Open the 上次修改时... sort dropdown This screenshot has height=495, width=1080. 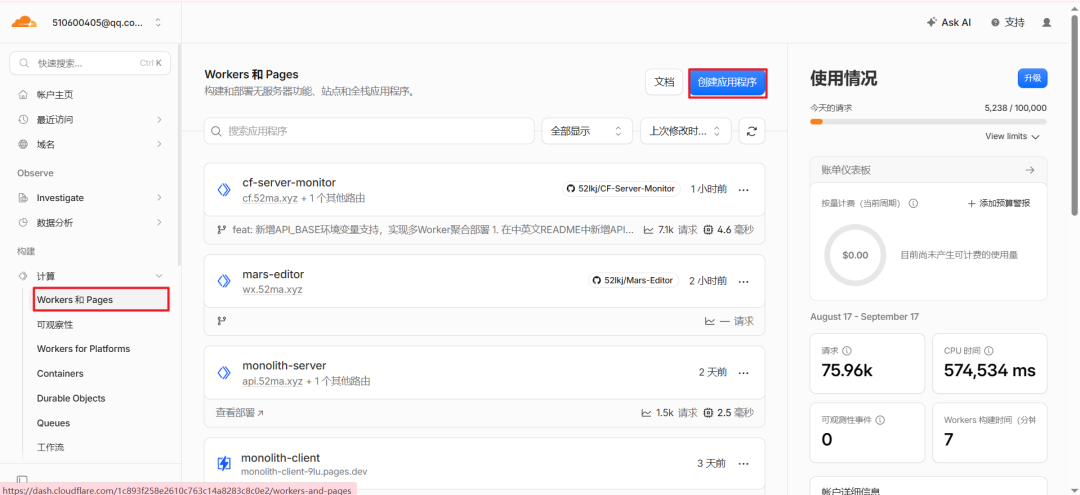pos(685,131)
